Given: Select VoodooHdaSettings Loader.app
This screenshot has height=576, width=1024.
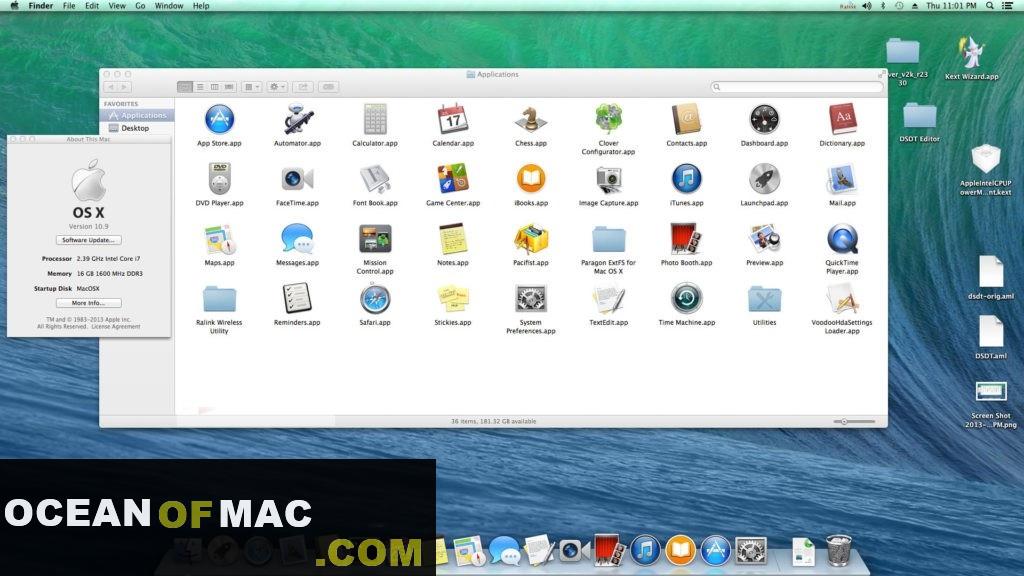Looking at the screenshot, I should 842,298.
